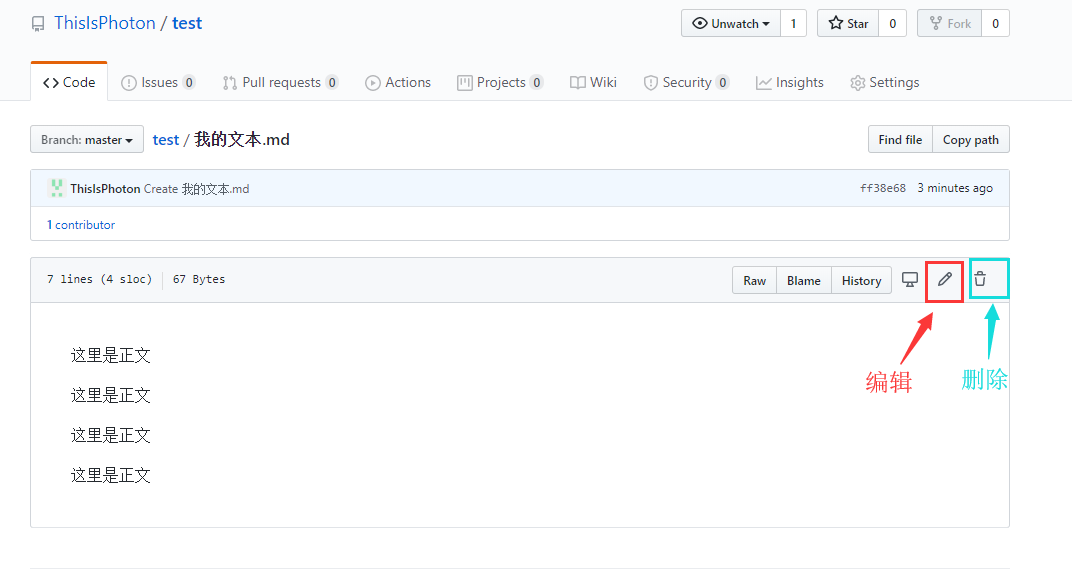This screenshot has height=577, width=1072.
Task: Click the Copy path button
Action: 971,139
